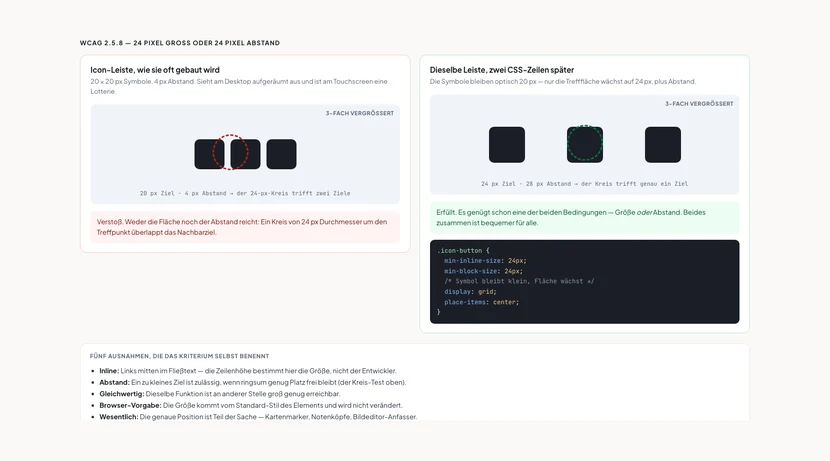
Task: Click the 'Abstand:' exception bullet
Action: pos(253,383)
